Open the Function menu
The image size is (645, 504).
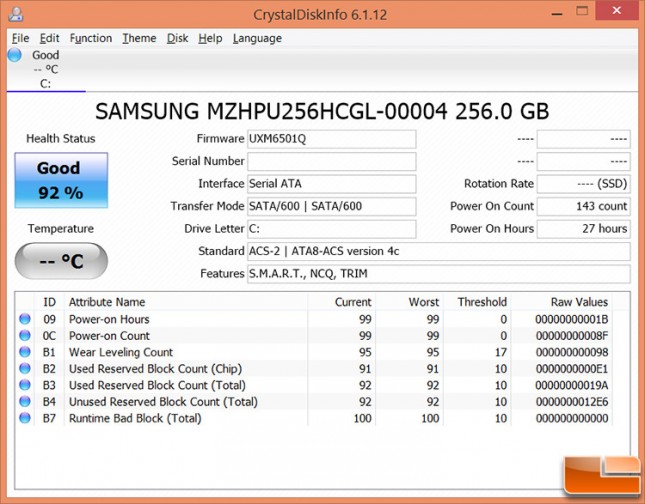click(x=90, y=38)
